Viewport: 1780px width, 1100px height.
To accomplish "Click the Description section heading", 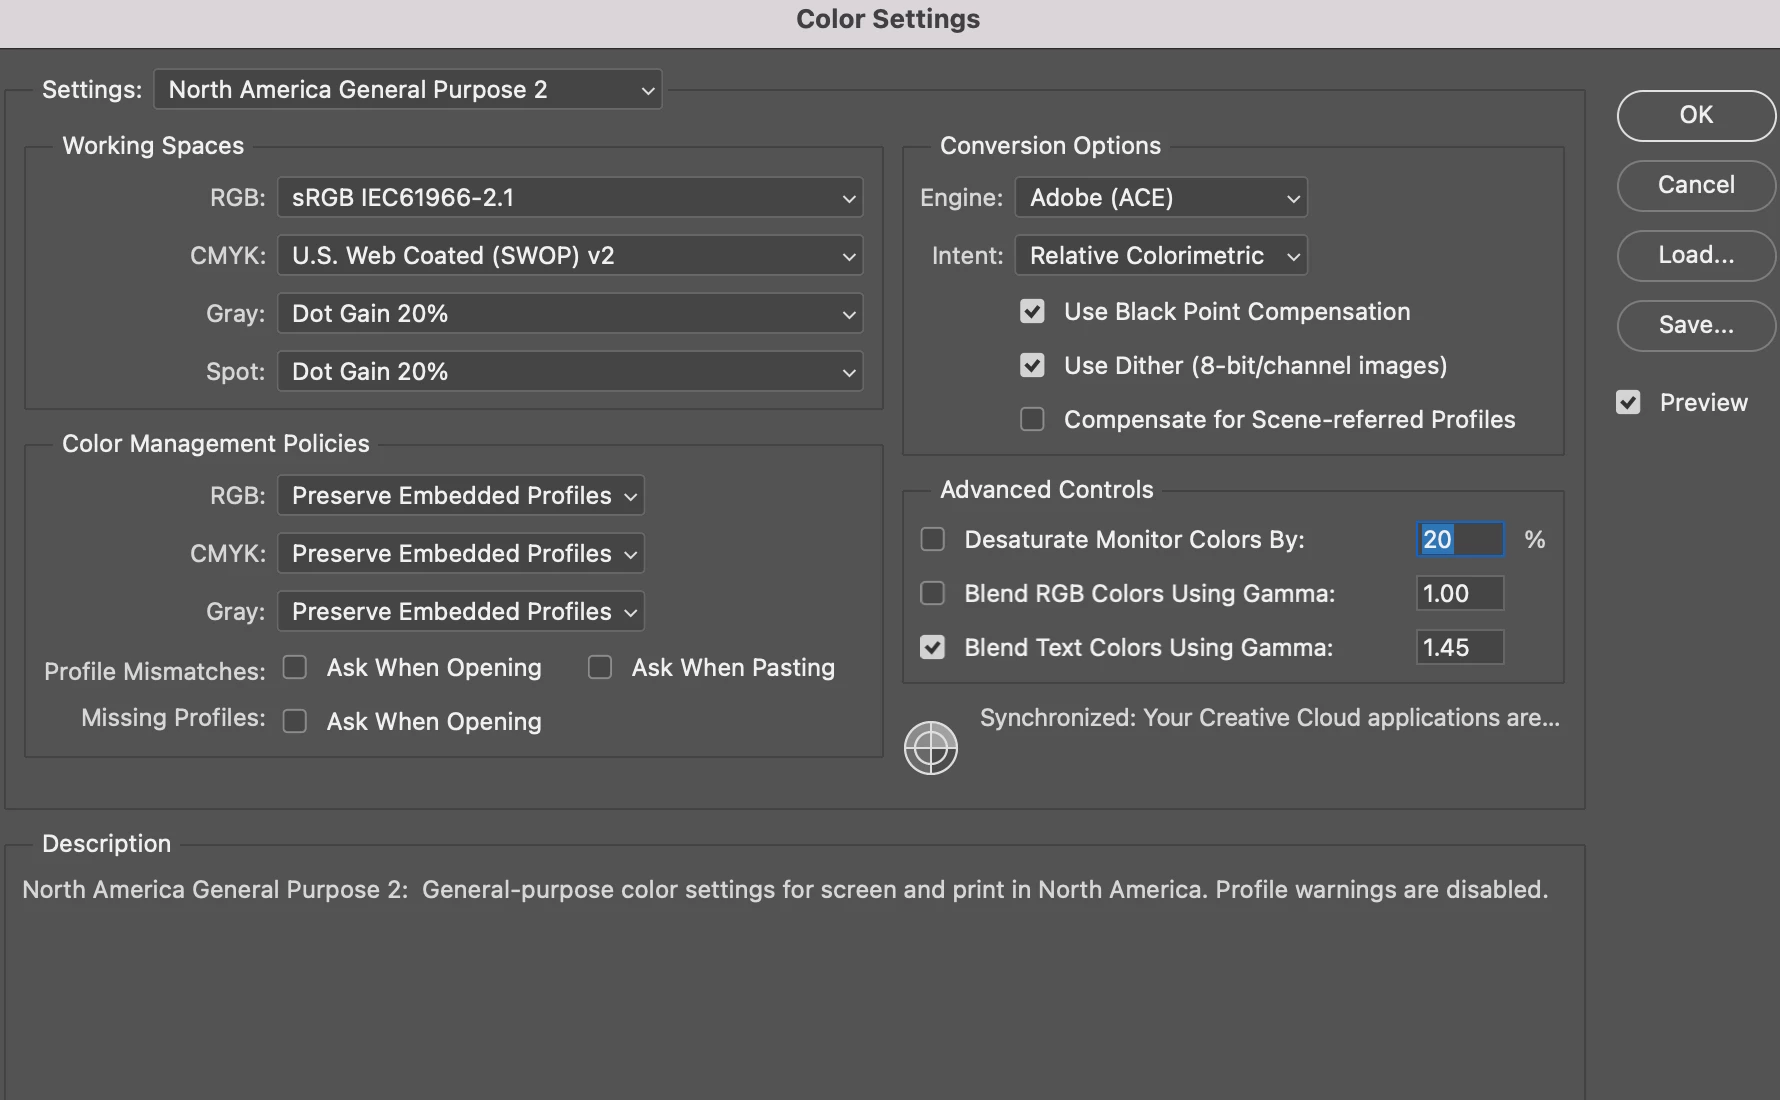I will (x=107, y=844).
